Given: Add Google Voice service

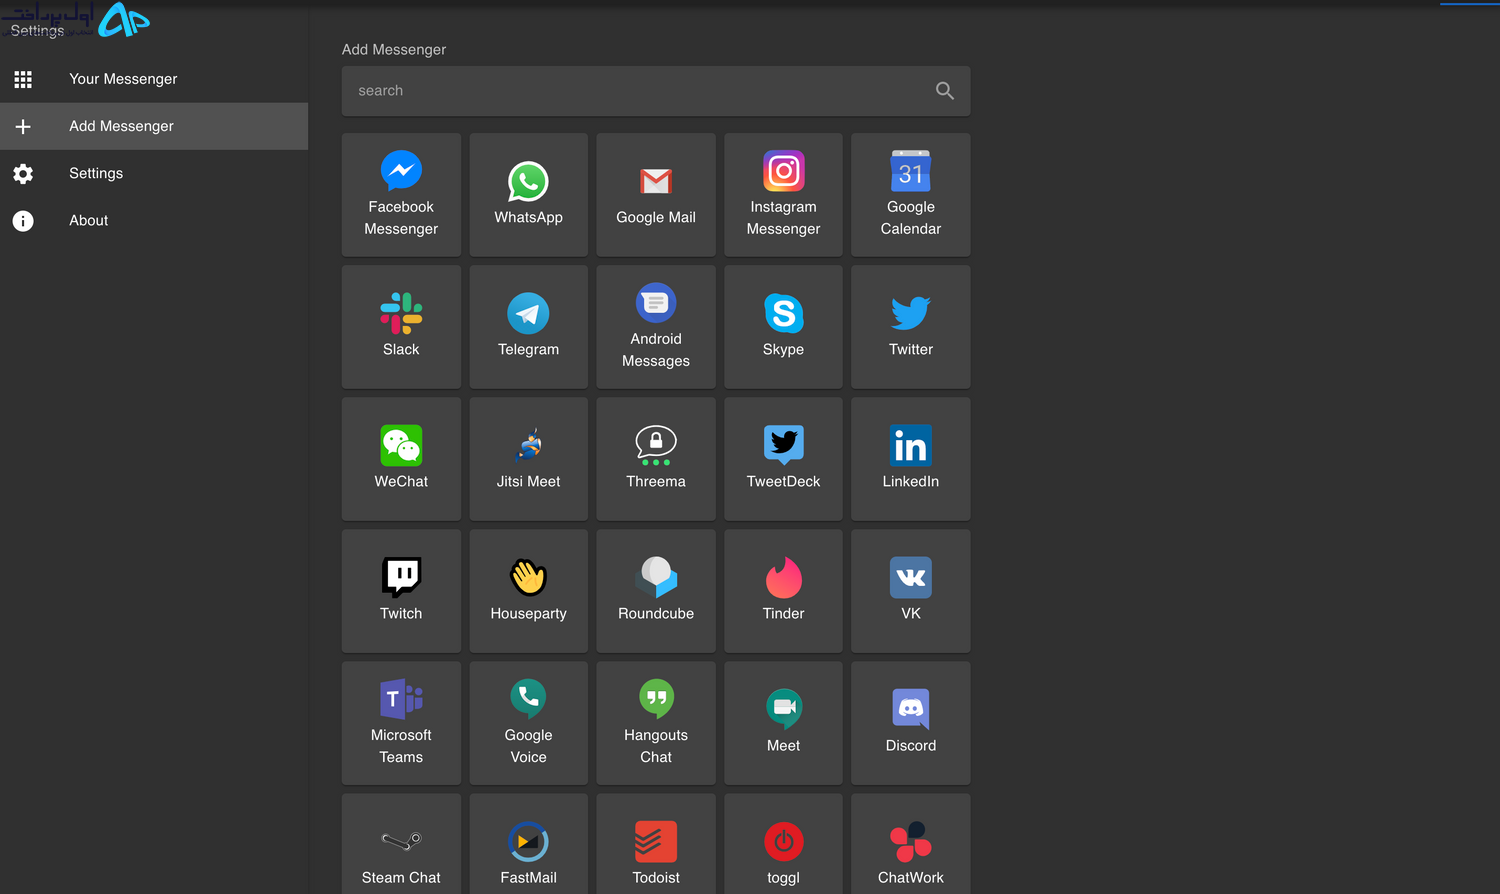Looking at the screenshot, I should click(x=528, y=723).
